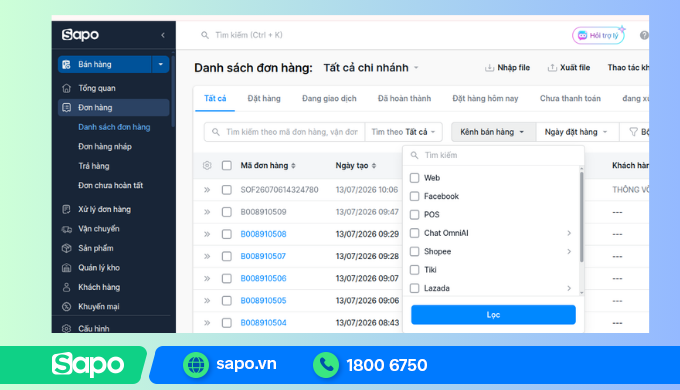The image size is (680, 390).
Task: Open Tất cả chi nhánh branch dropdown
Action: (371, 68)
